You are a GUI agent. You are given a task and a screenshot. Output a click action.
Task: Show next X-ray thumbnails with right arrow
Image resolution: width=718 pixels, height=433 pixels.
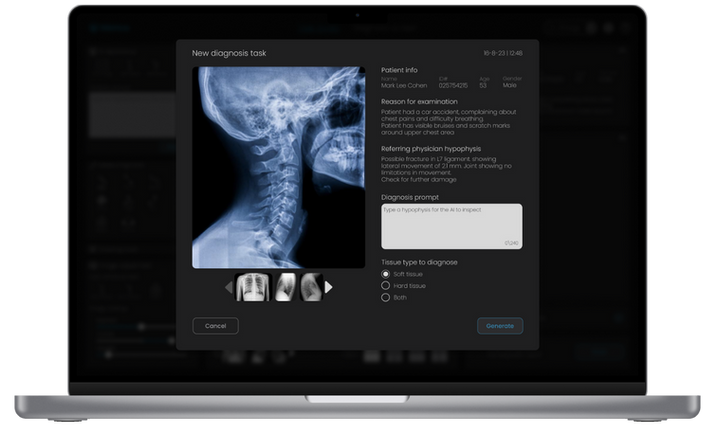pos(328,287)
